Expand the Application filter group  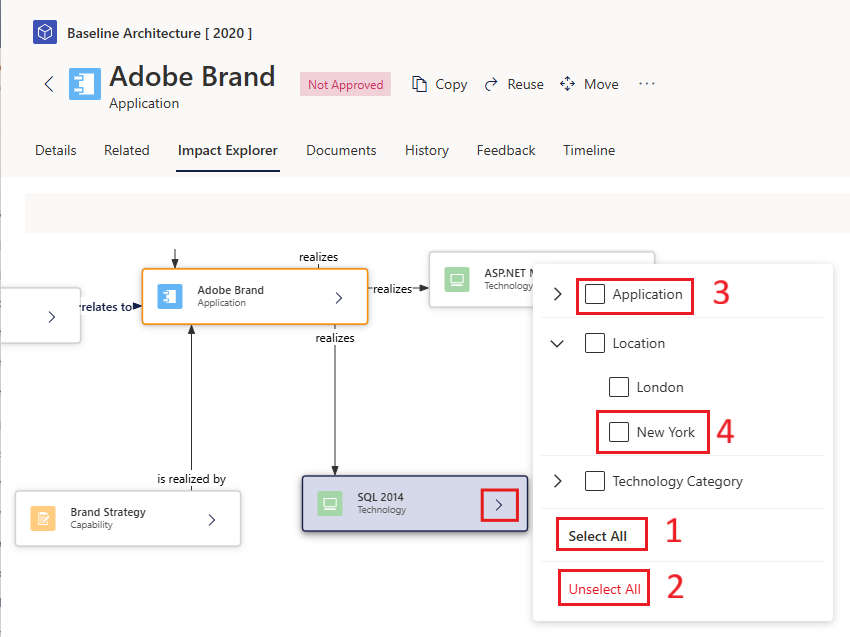(558, 294)
